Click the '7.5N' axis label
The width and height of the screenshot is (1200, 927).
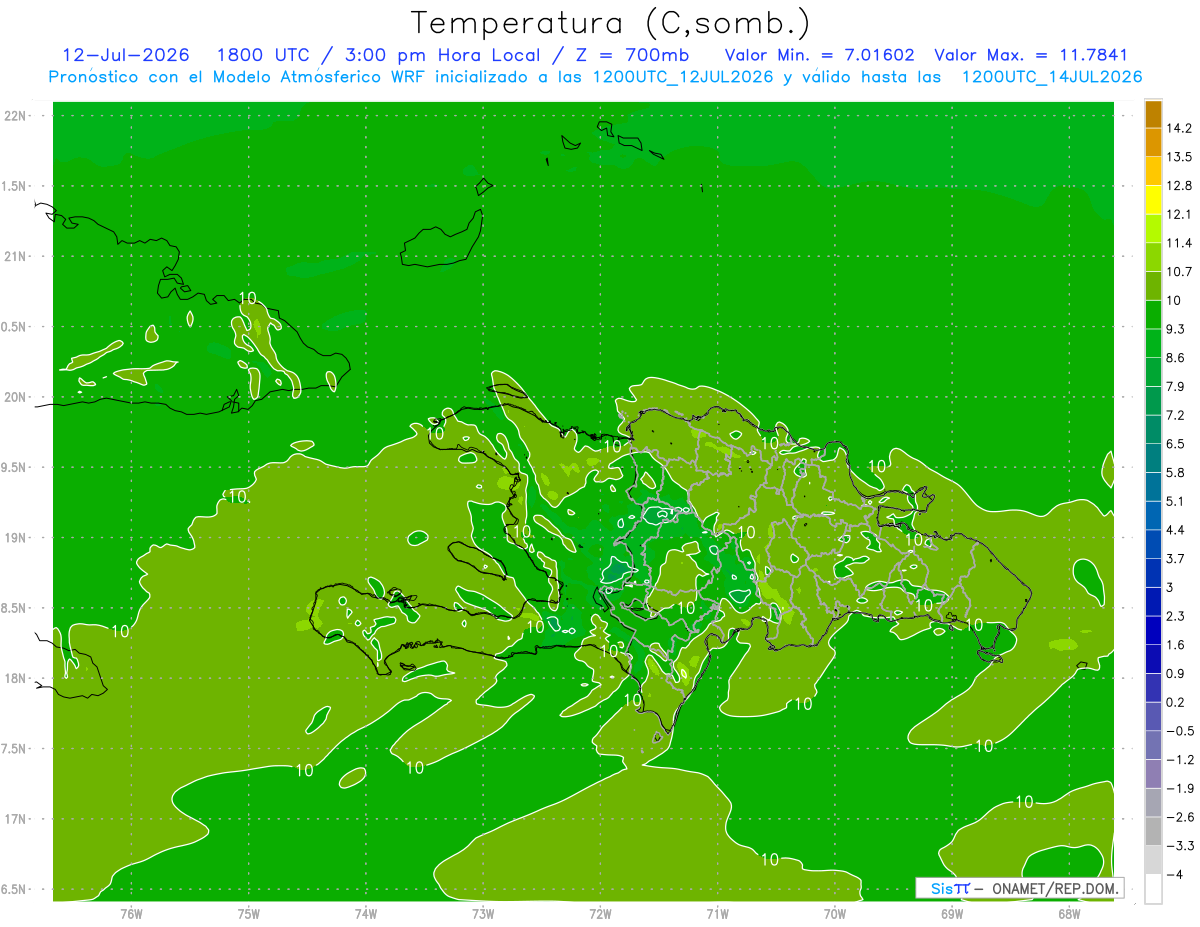click(14, 749)
